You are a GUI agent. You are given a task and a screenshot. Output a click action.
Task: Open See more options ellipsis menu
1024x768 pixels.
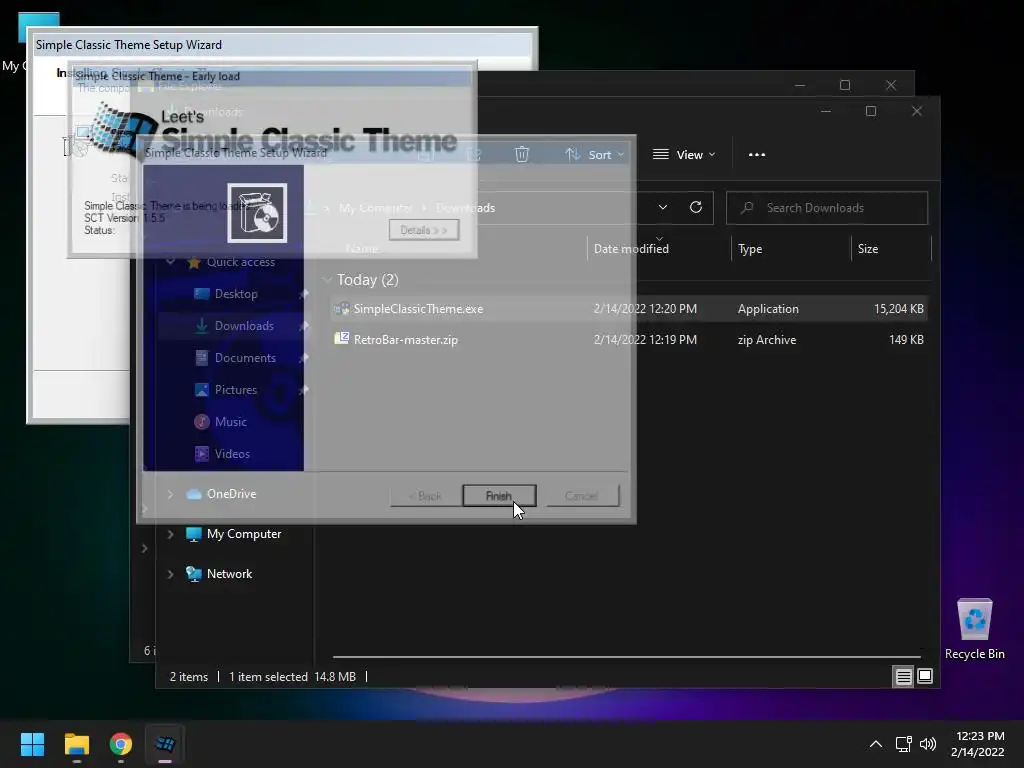tap(757, 155)
